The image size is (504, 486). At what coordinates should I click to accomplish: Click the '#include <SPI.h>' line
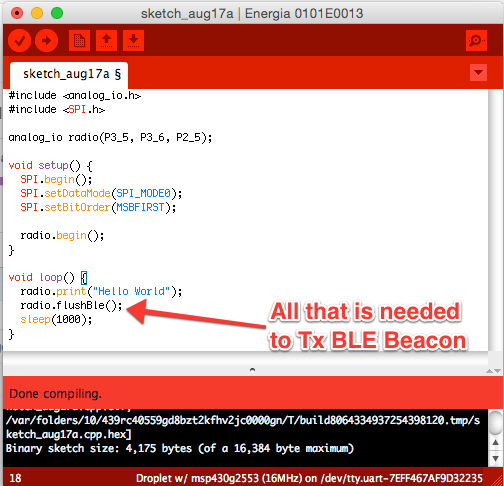point(57,110)
